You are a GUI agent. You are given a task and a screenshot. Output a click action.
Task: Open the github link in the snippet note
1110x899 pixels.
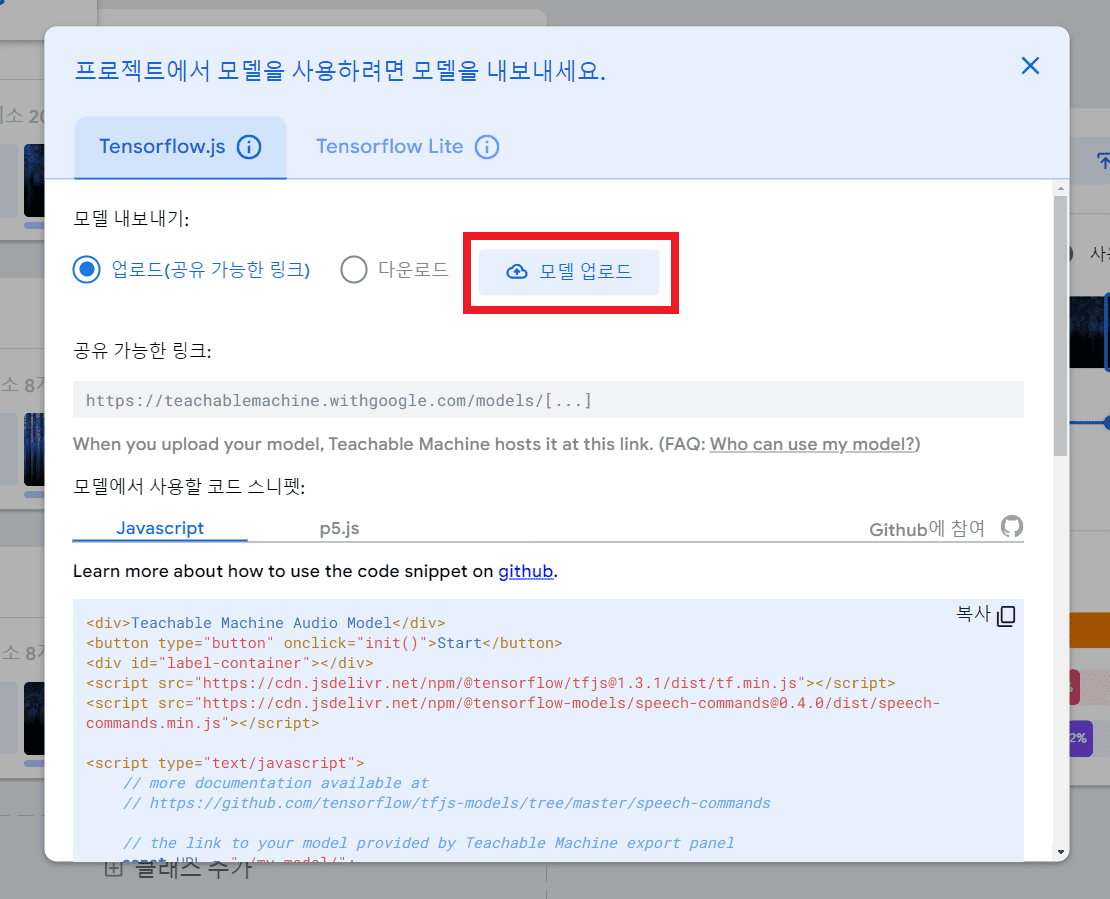(525, 571)
